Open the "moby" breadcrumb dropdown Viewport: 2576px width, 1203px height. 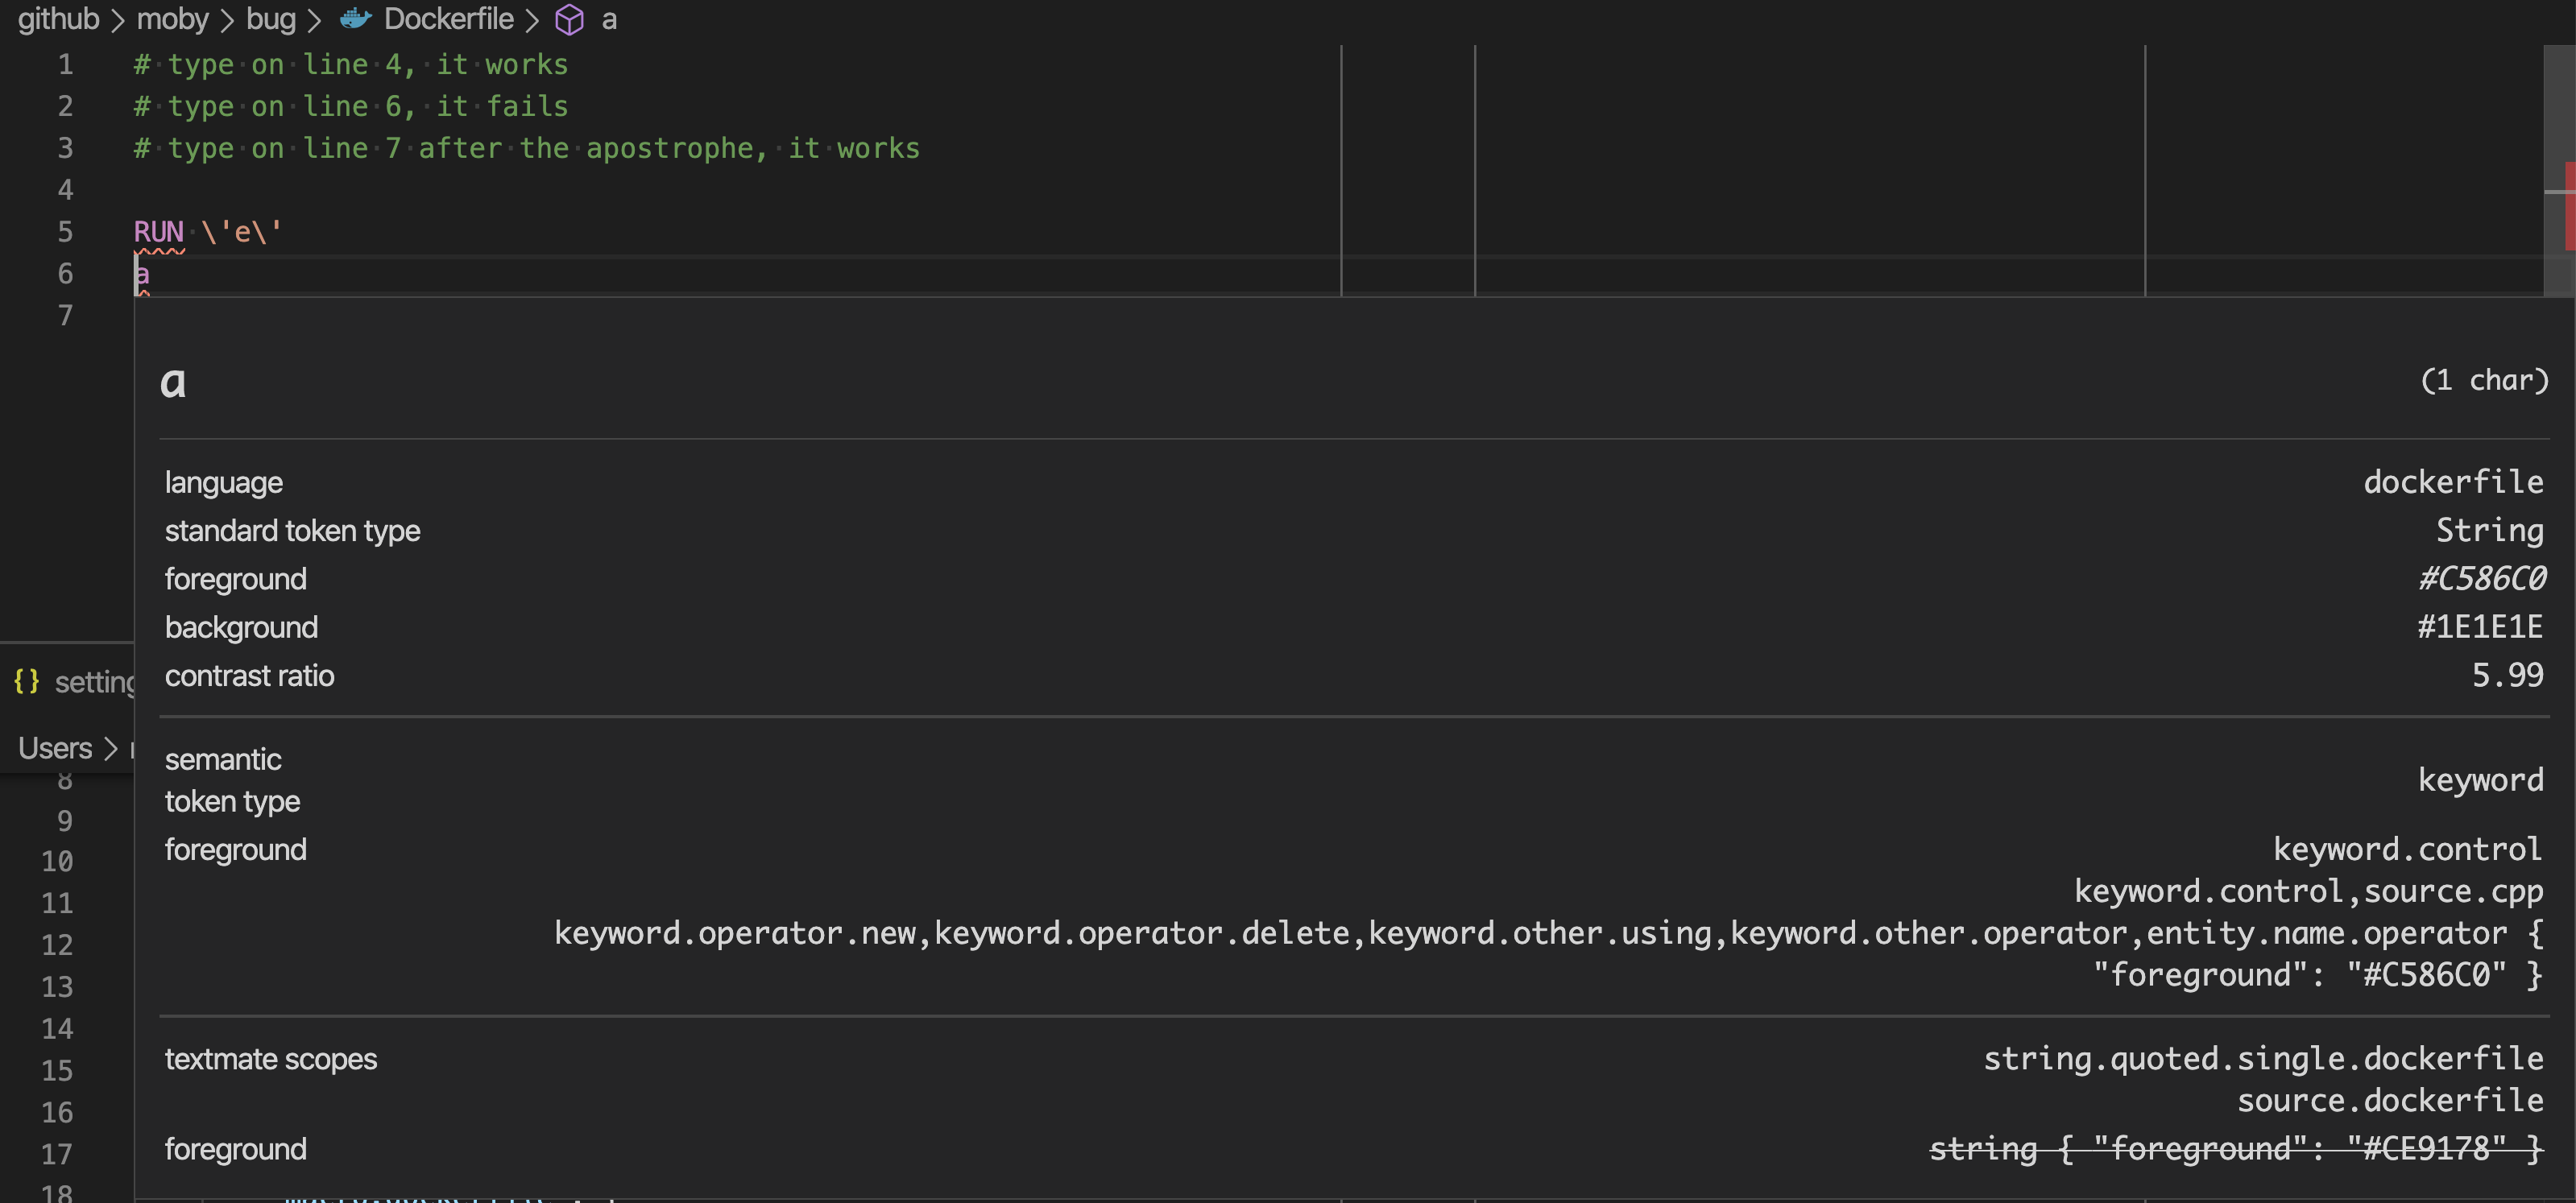[x=172, y=19]
